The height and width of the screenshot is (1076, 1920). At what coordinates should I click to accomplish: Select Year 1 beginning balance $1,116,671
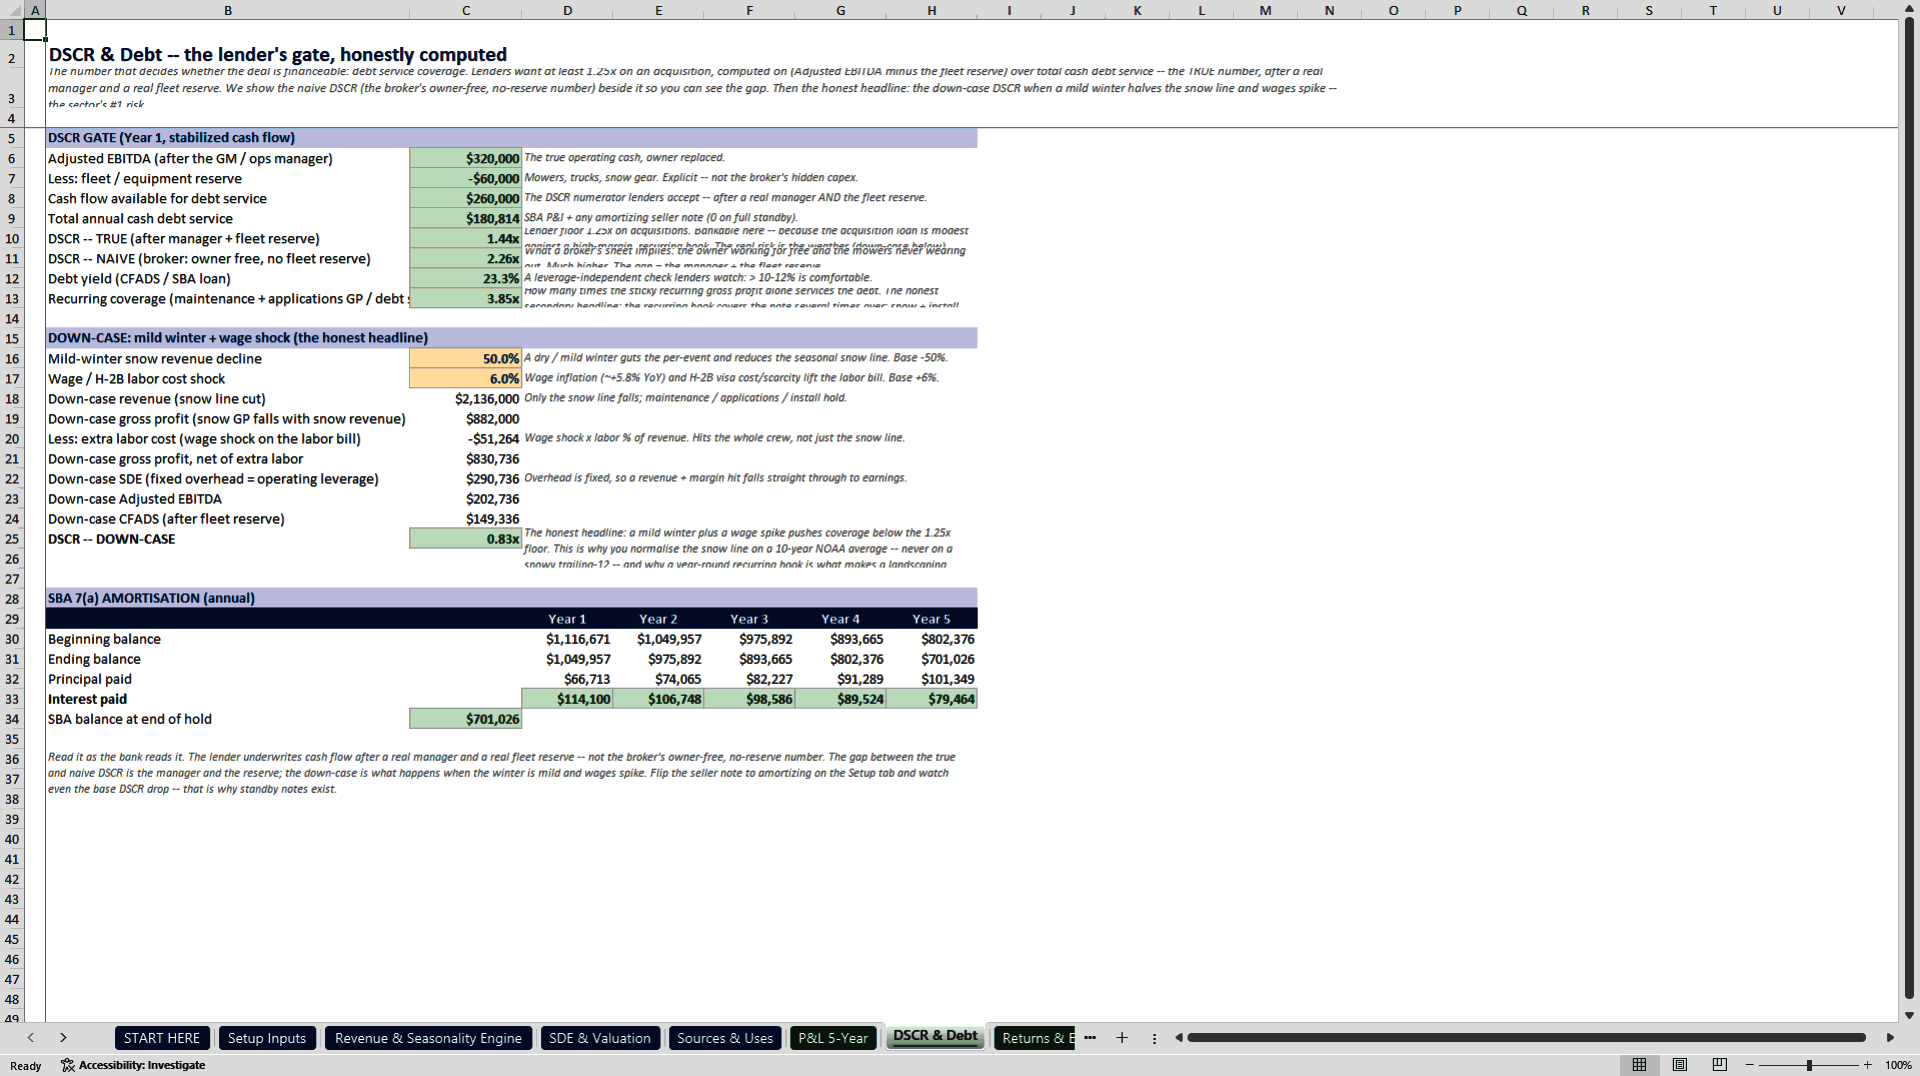pos(567,639)
